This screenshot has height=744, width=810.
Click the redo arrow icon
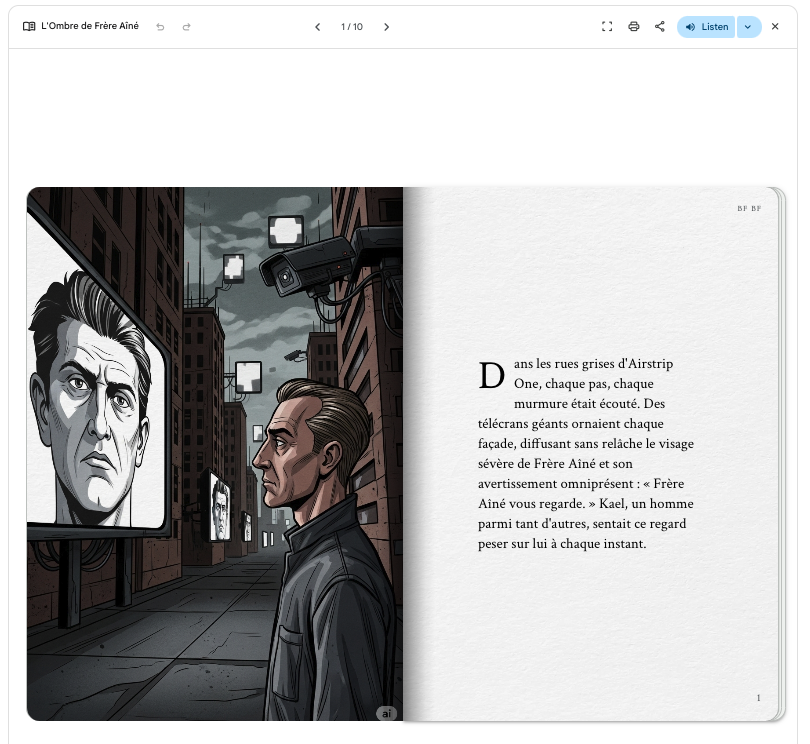pyautogui.click(x=186, y=27)
